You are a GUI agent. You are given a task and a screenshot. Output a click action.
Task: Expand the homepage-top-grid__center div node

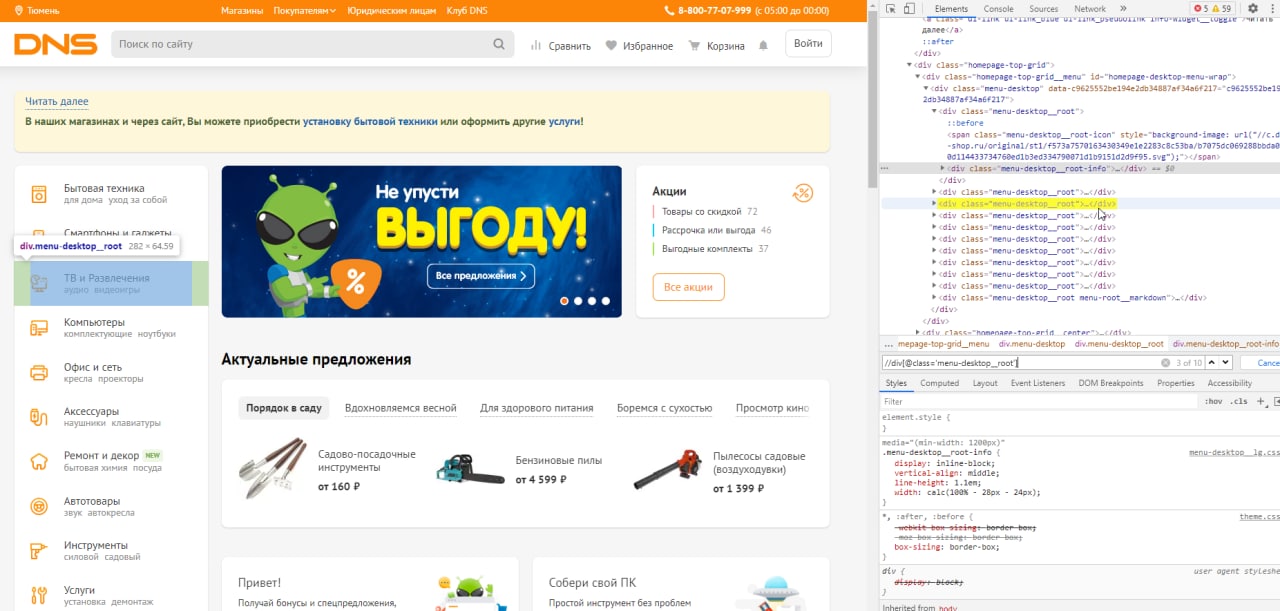(917, 332)
